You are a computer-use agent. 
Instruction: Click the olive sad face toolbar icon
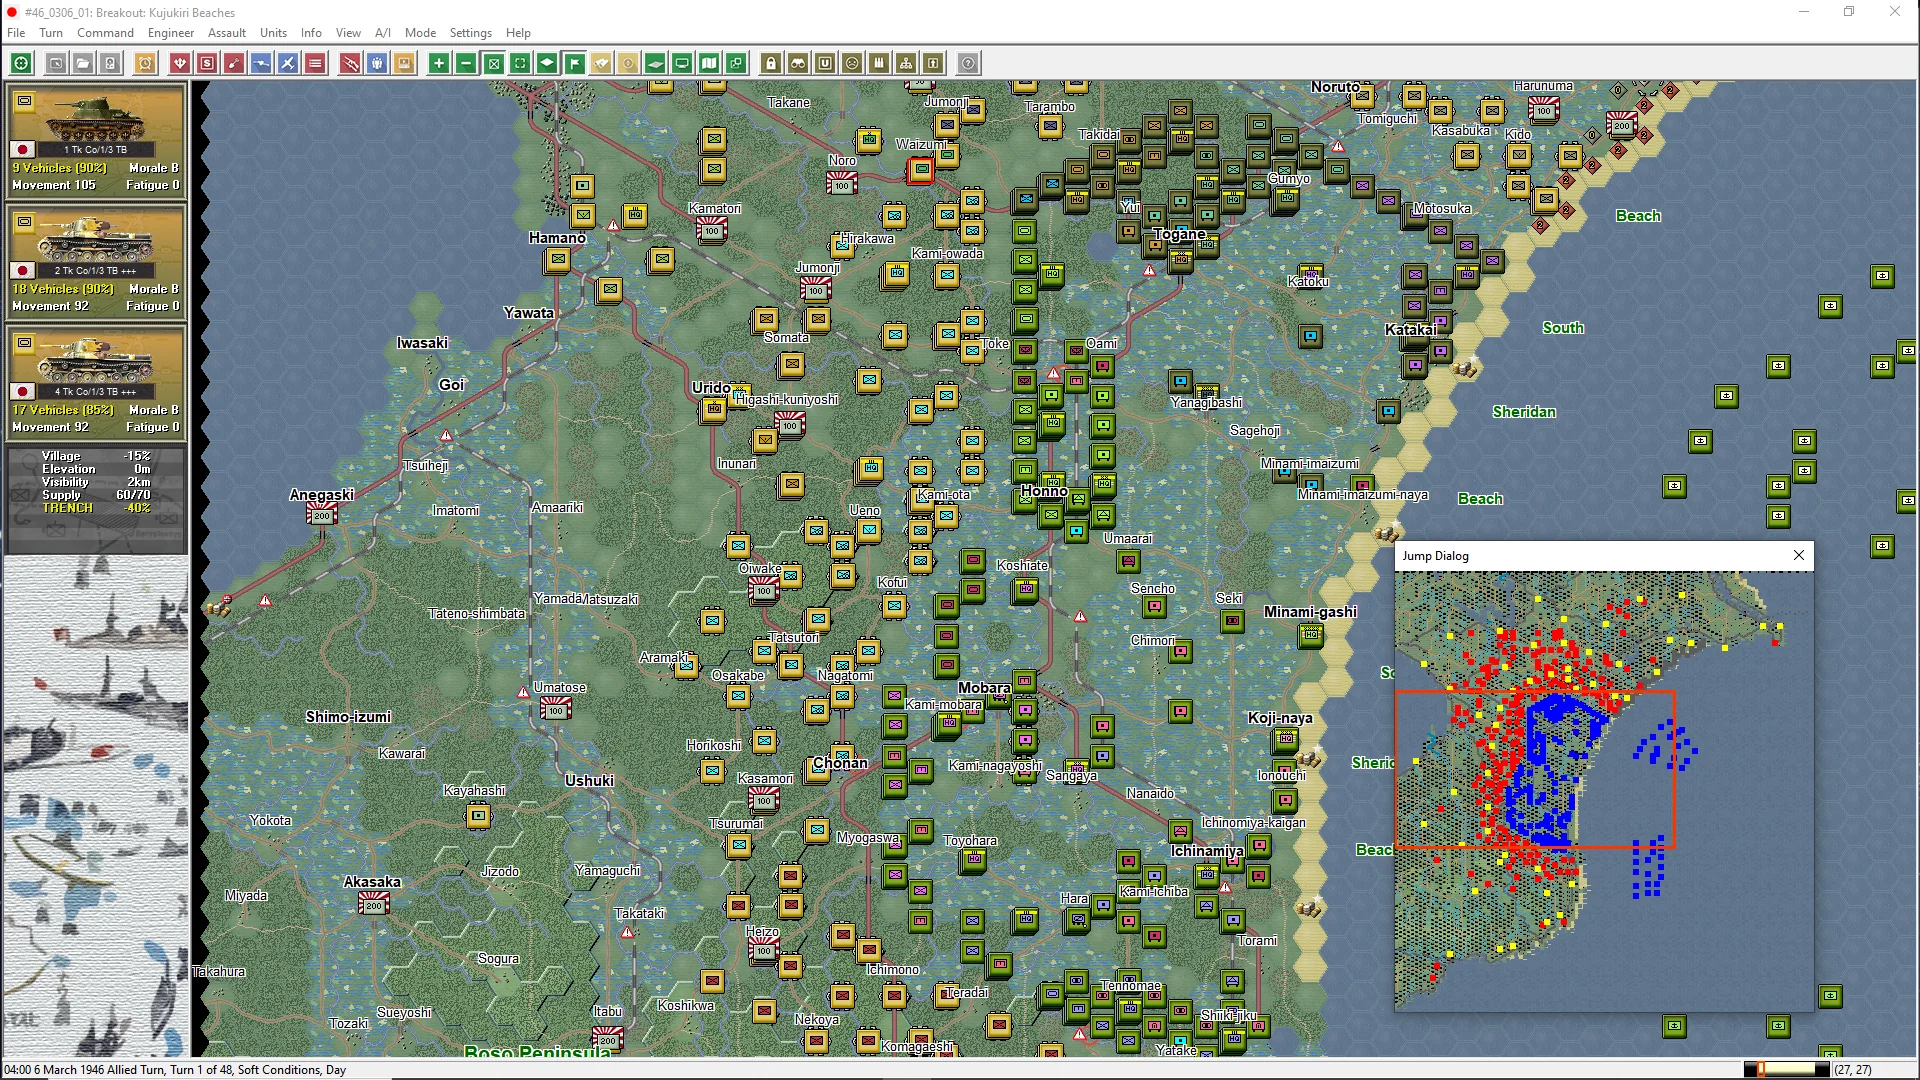tap(852, 64)
